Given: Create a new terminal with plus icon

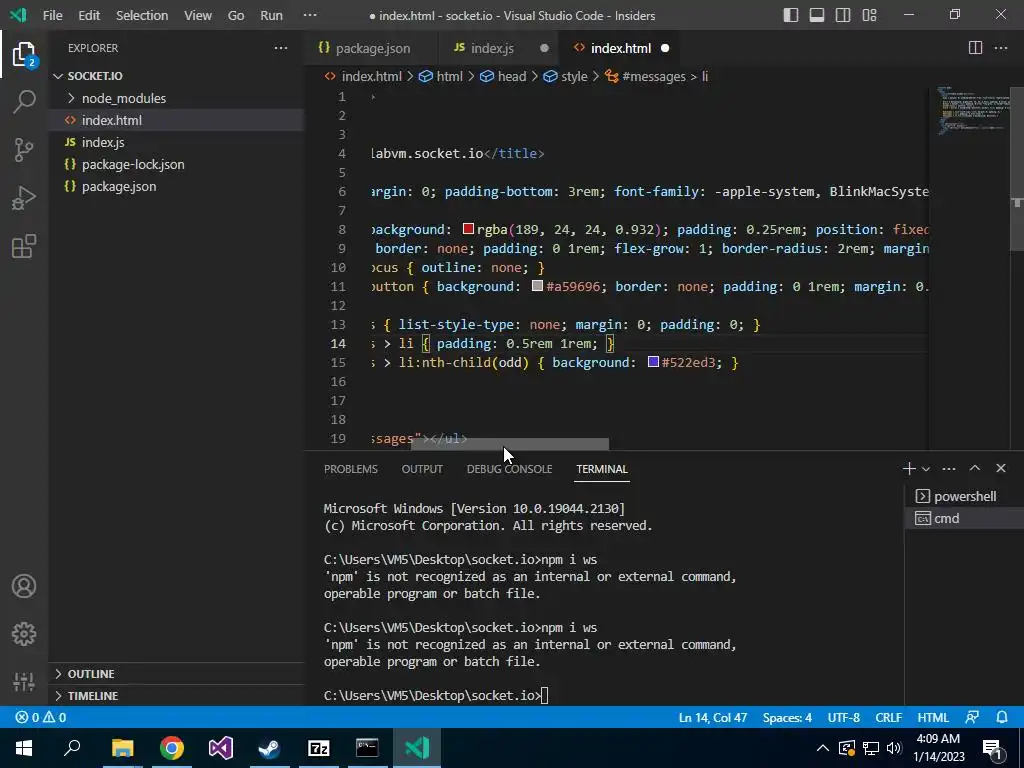Looking at the screenshot, I should [908, 468].
